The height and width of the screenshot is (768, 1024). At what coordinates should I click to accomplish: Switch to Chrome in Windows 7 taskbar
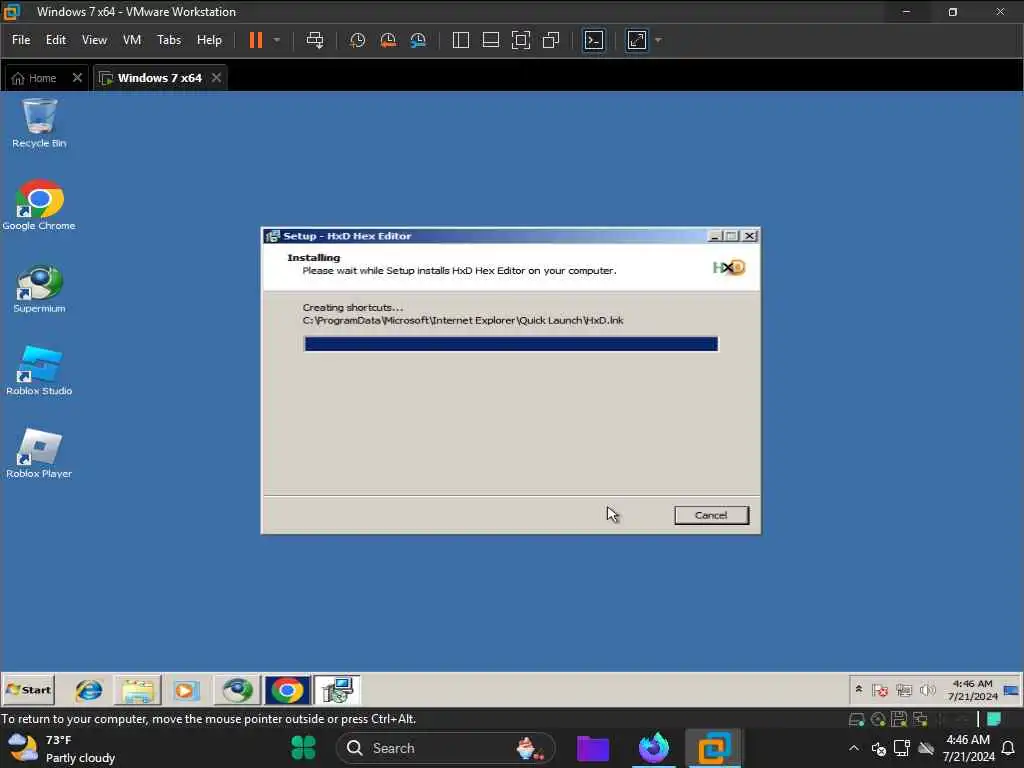[x=287, y=690]
